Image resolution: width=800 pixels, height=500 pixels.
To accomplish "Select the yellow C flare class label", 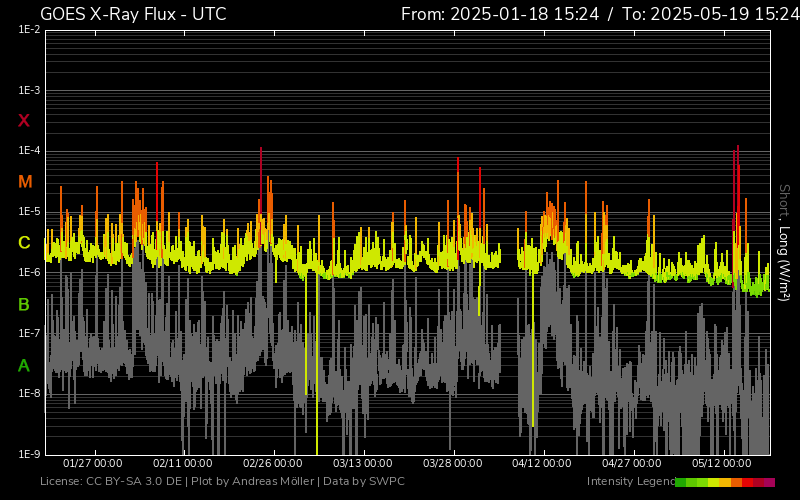I will pos(24,243).
